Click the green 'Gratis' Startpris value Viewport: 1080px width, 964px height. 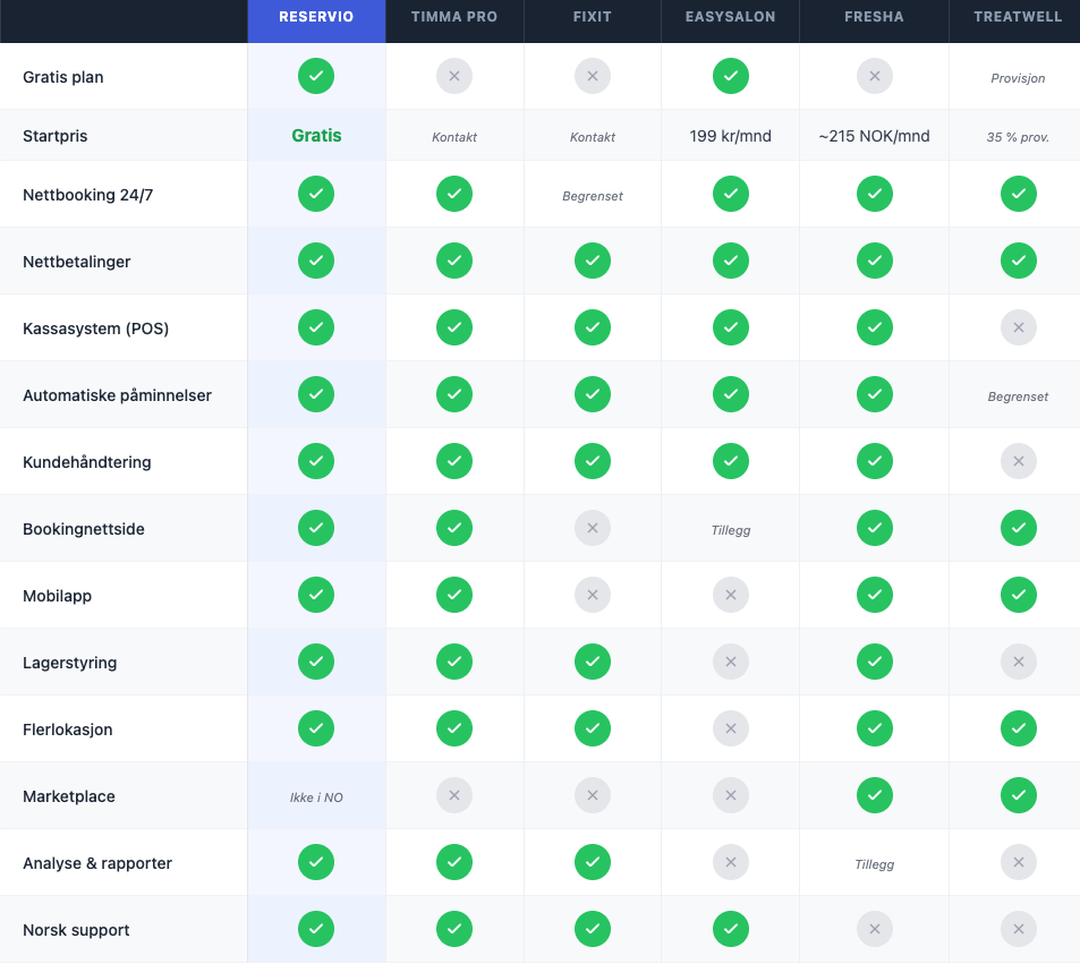pyautogui.click(x=316, y=135)
